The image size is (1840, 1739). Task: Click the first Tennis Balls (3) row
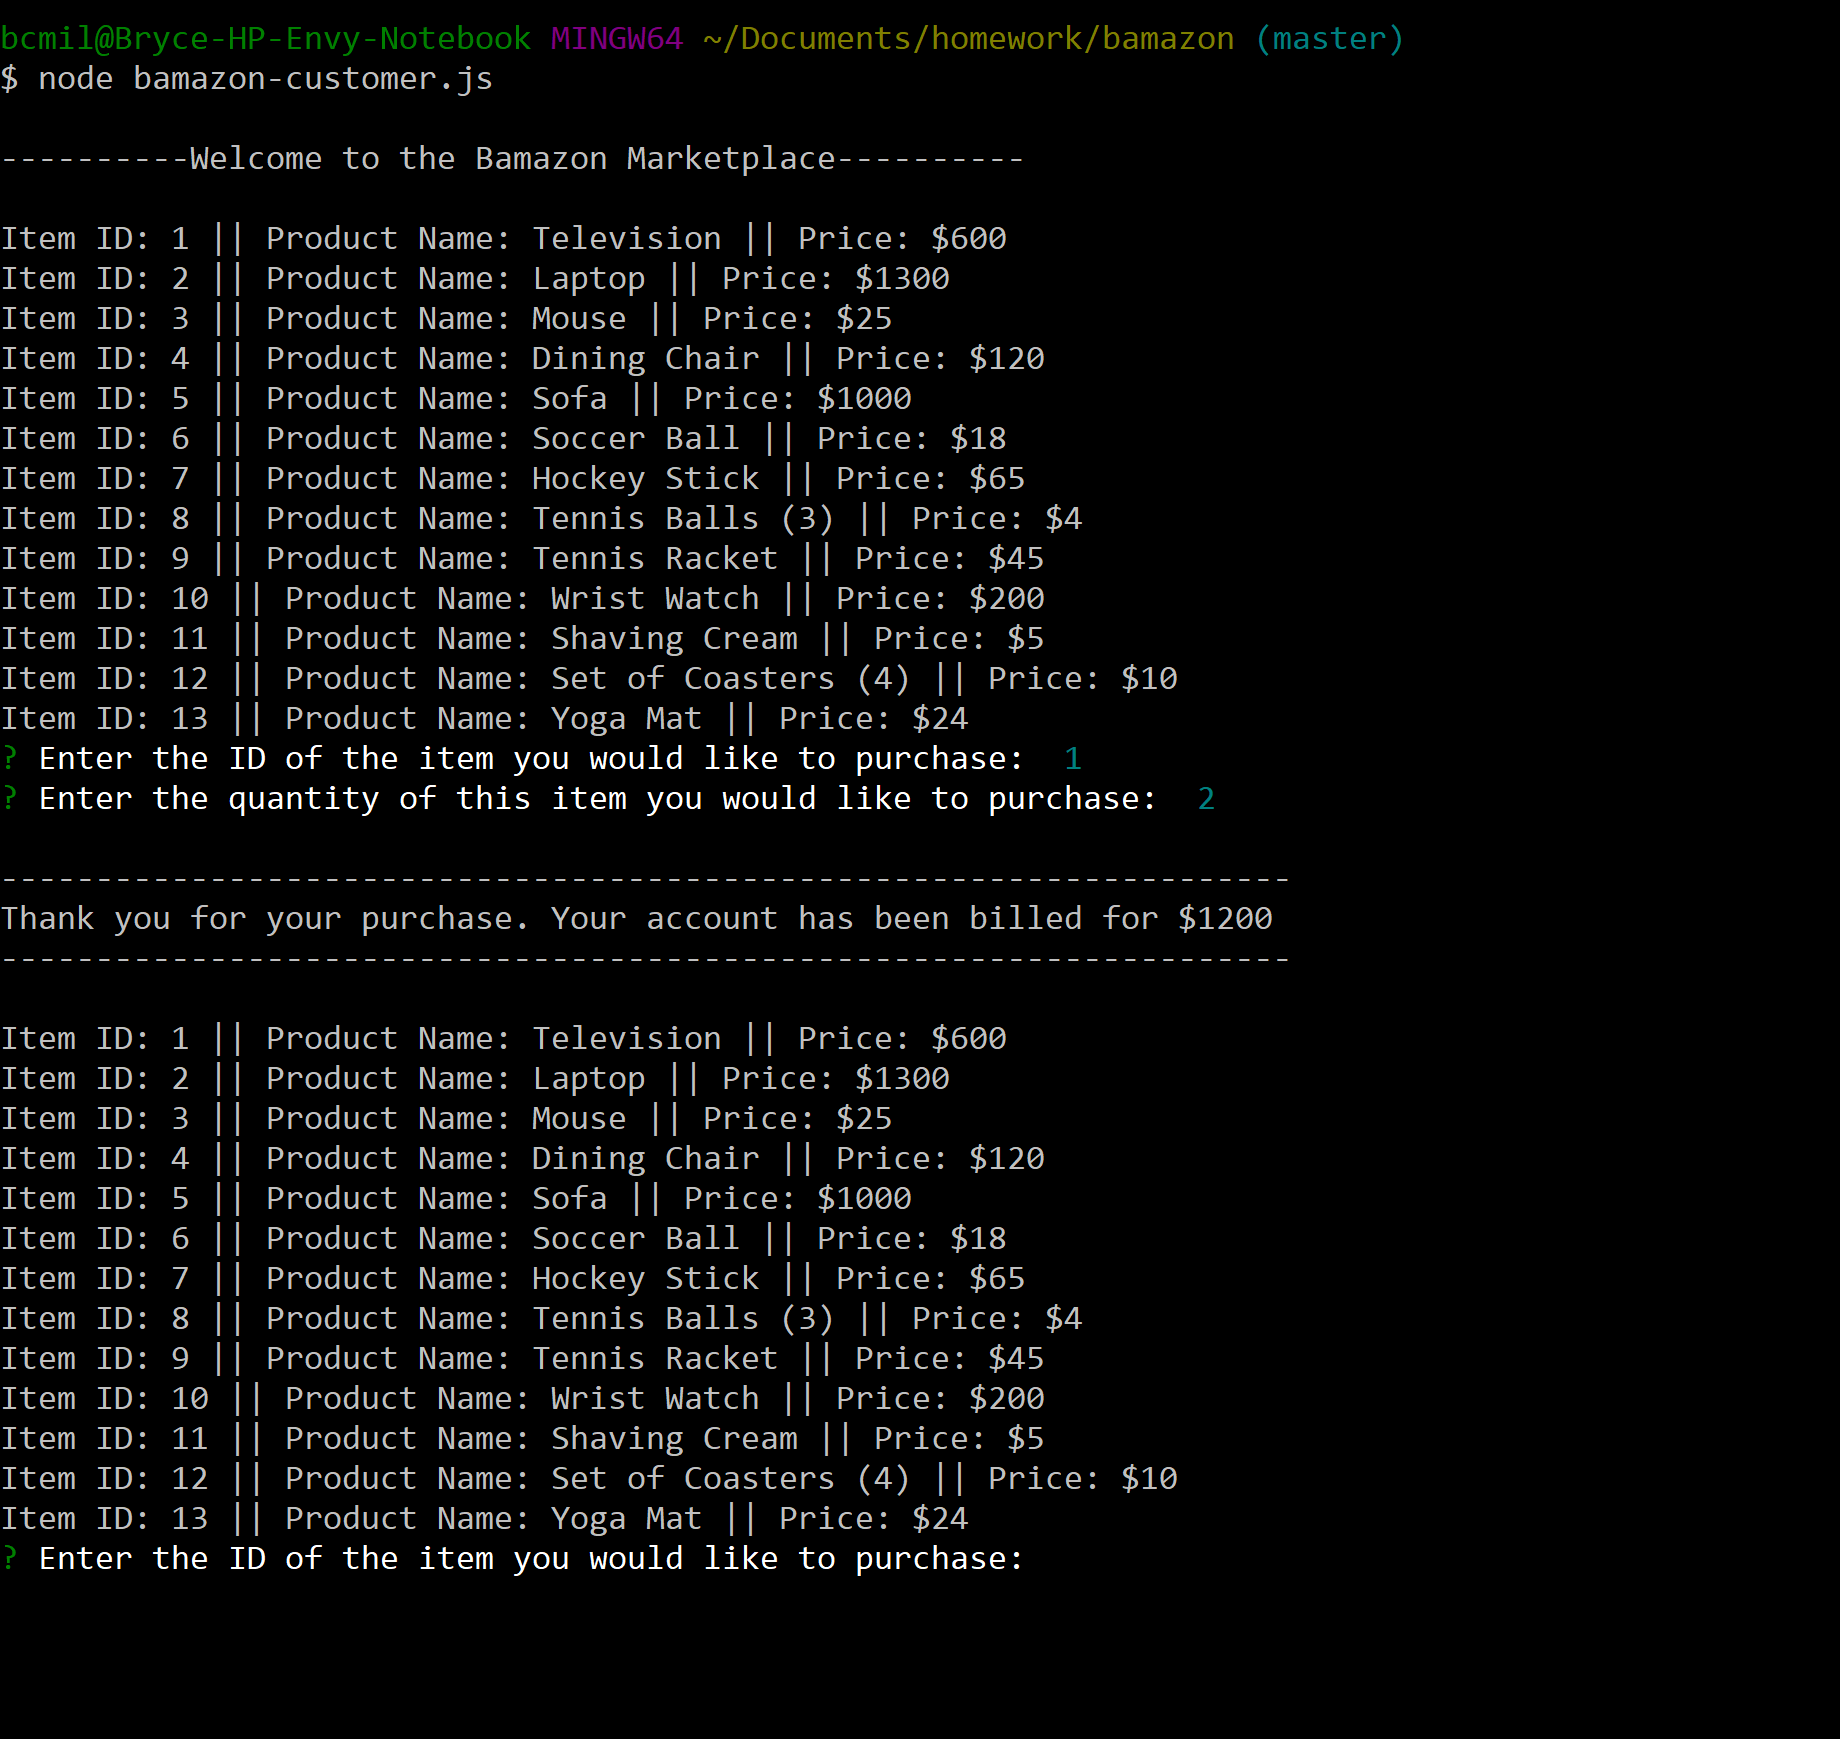click(541, 519)
